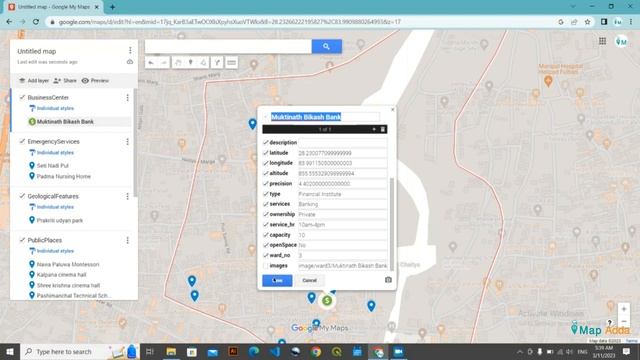Select the add marker tool

[x=191, y=62]
